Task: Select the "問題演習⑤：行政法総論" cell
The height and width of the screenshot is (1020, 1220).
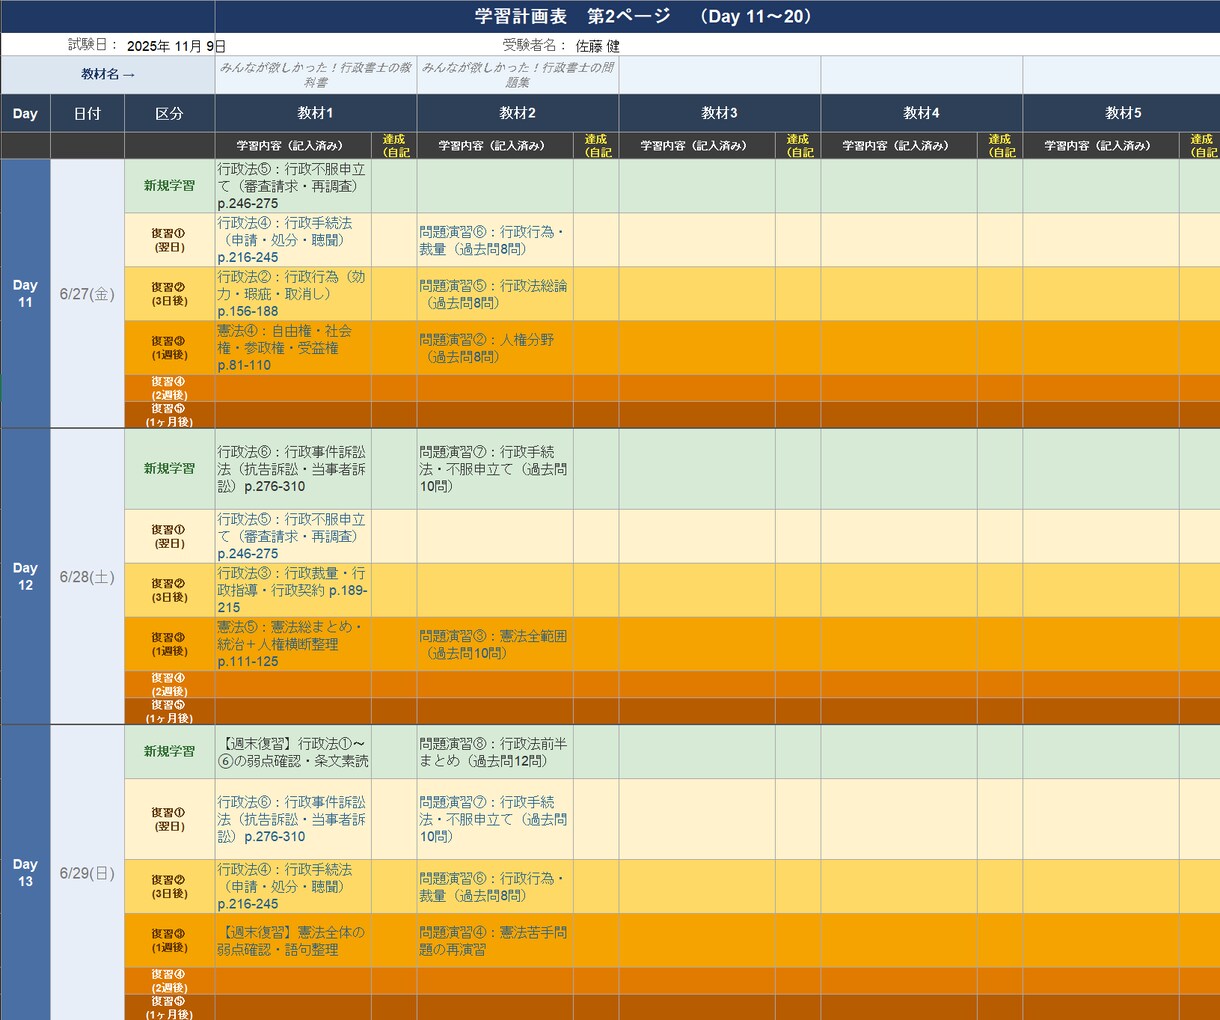Action: click(496, 294)
